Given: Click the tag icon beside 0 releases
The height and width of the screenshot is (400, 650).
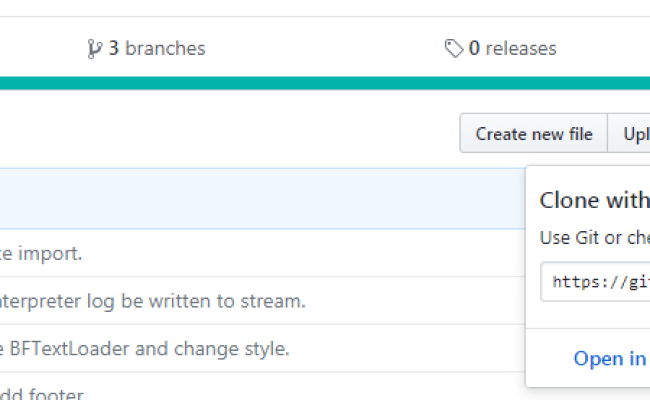Looking at the screenshot, I should click(x=454, y=48).
